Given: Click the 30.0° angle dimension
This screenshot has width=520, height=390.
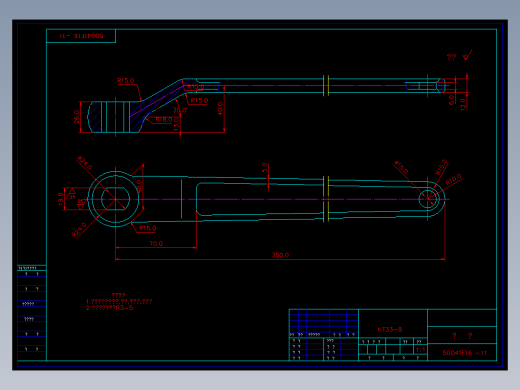Looking at the screenshot, I should [180, 110].
